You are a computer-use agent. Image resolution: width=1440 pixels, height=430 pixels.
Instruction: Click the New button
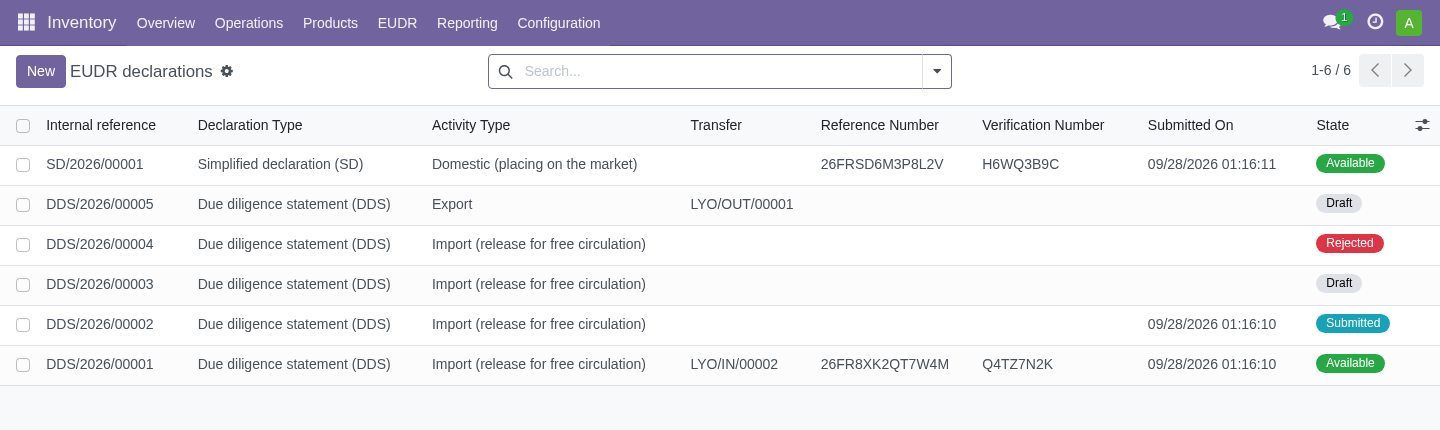point(41,71)
